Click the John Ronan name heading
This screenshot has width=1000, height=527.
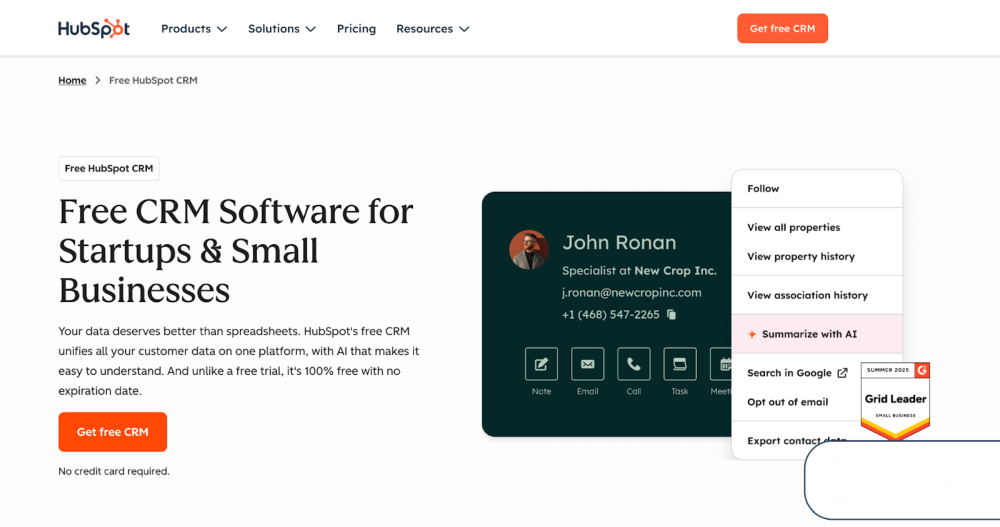point(619,242)
